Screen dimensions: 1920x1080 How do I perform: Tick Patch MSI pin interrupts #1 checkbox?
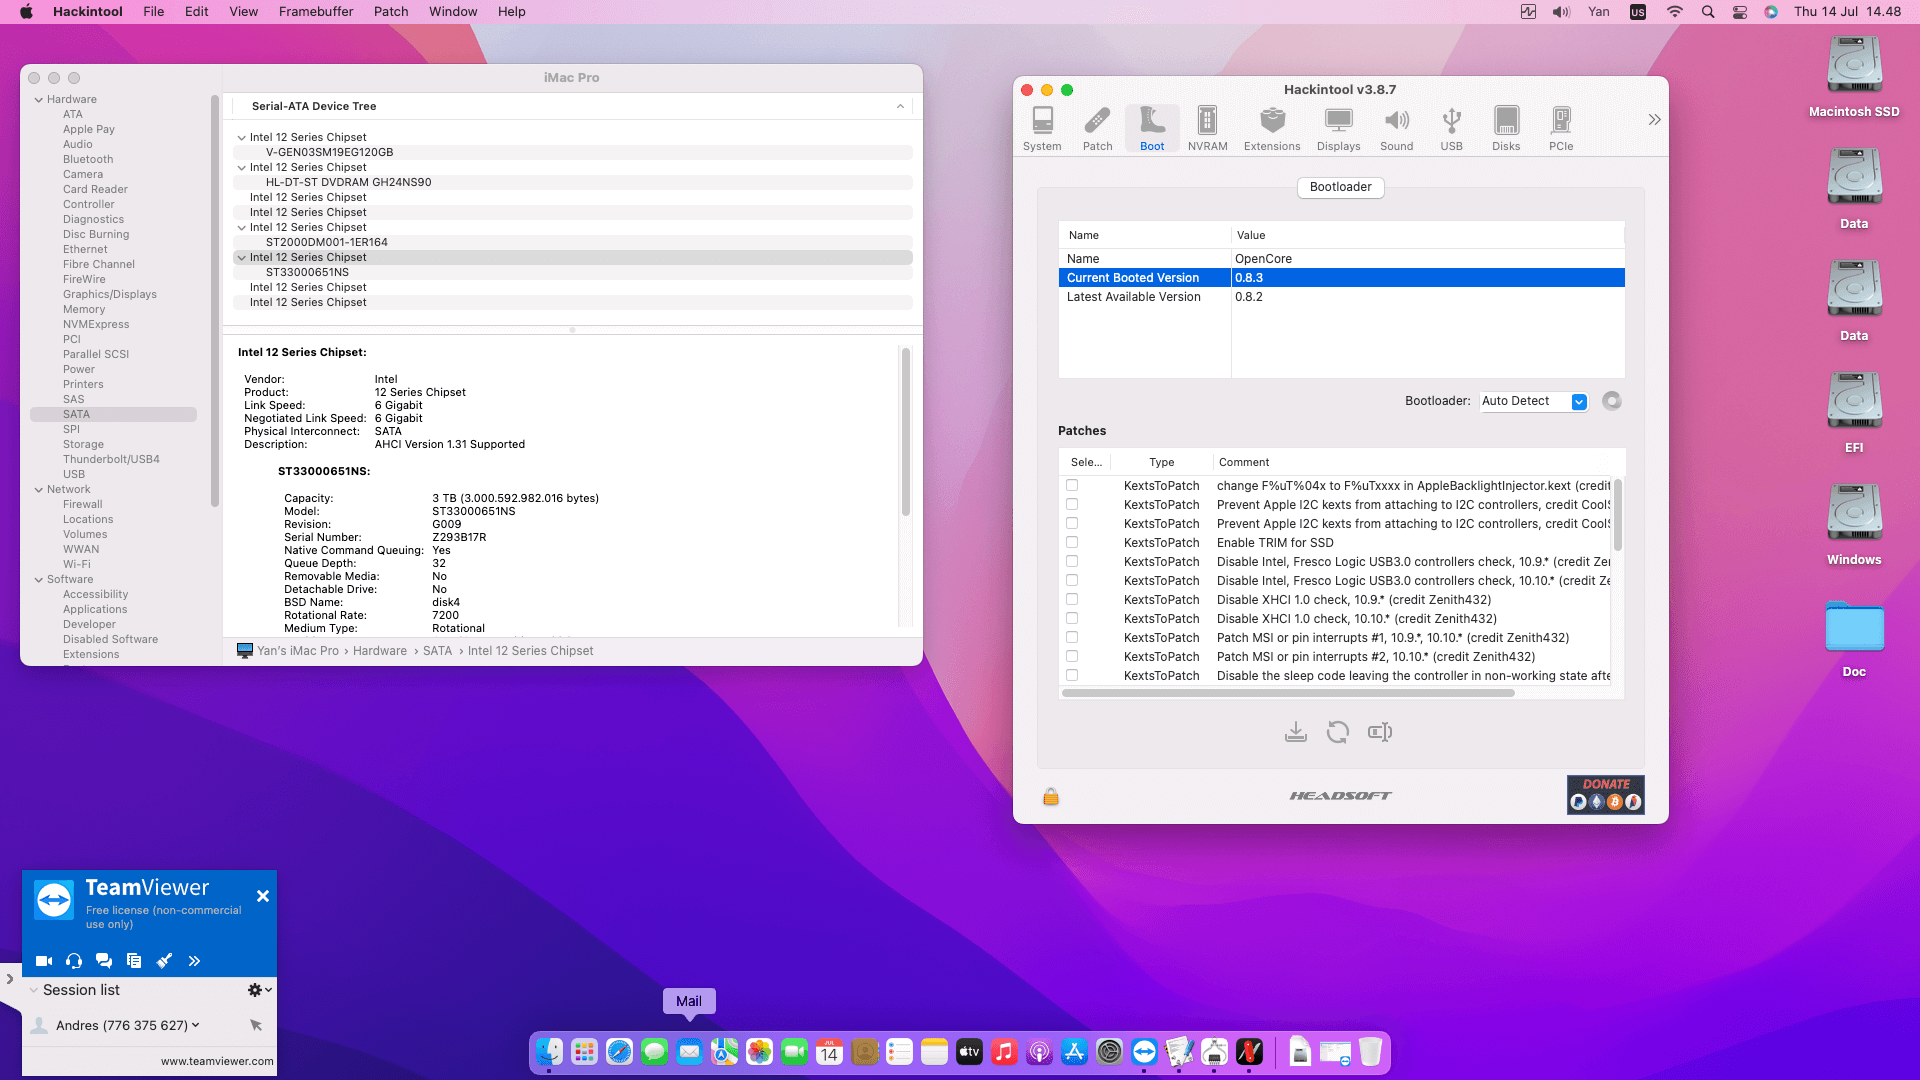pyautogui.click(x=1072, y=638)
